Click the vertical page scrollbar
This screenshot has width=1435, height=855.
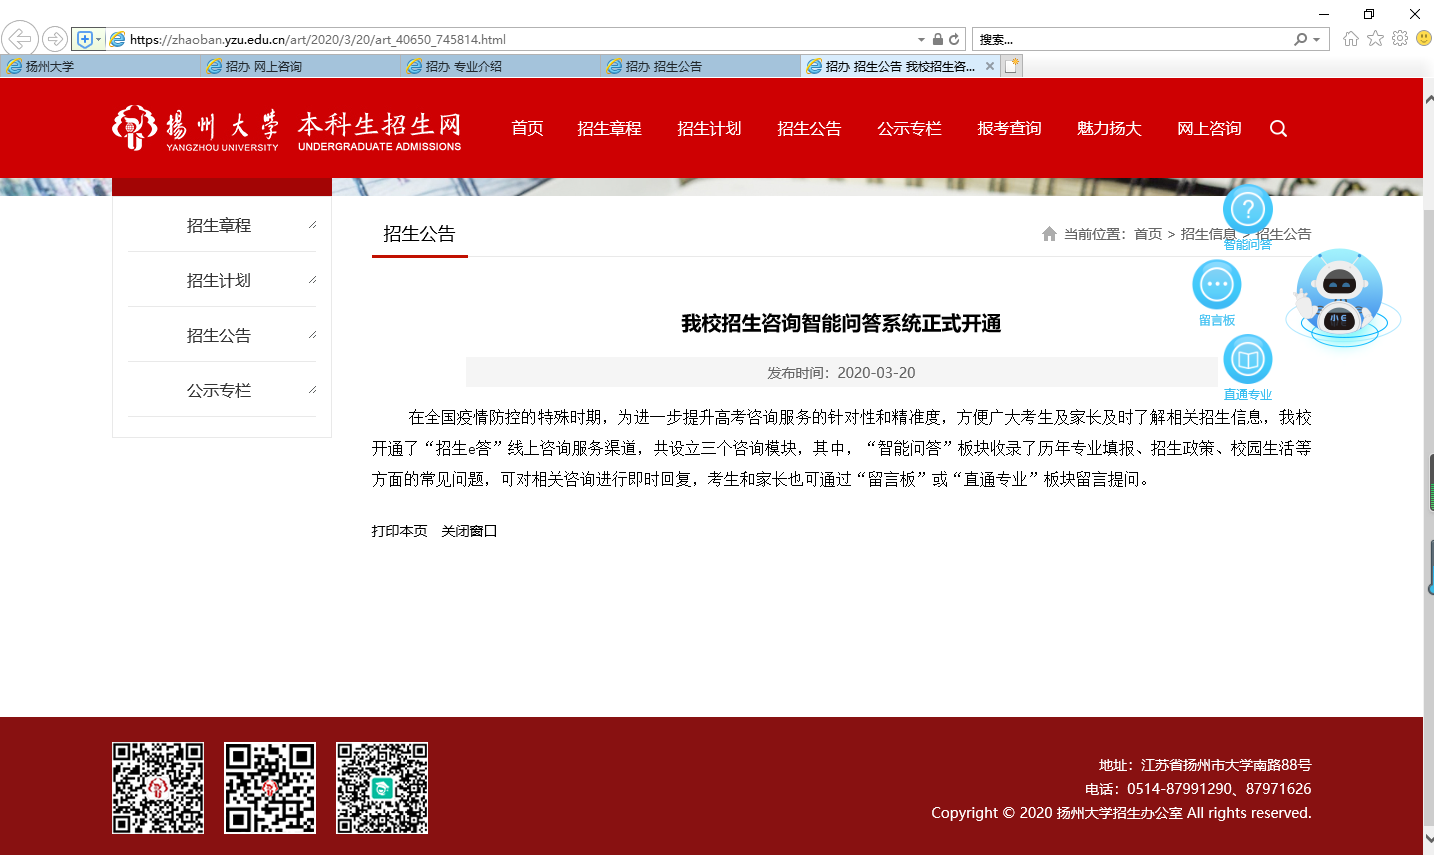(1428, 400)
